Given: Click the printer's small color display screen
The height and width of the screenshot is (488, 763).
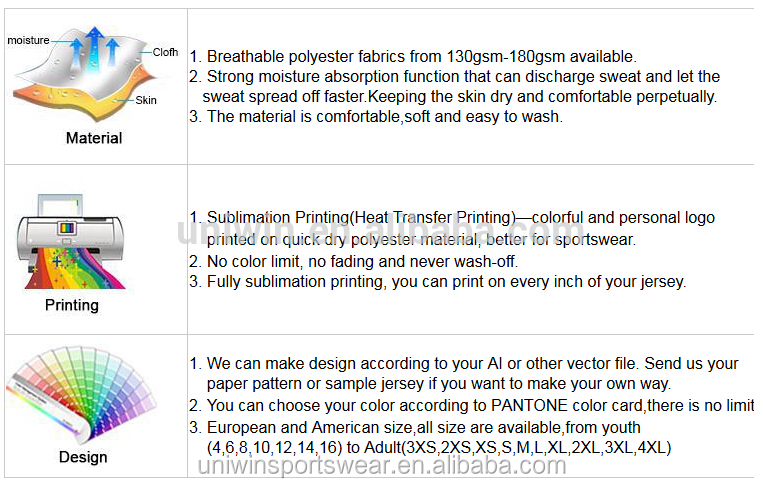Looking at the screenshot, I should pyautogui.click(x=67, y=228).
